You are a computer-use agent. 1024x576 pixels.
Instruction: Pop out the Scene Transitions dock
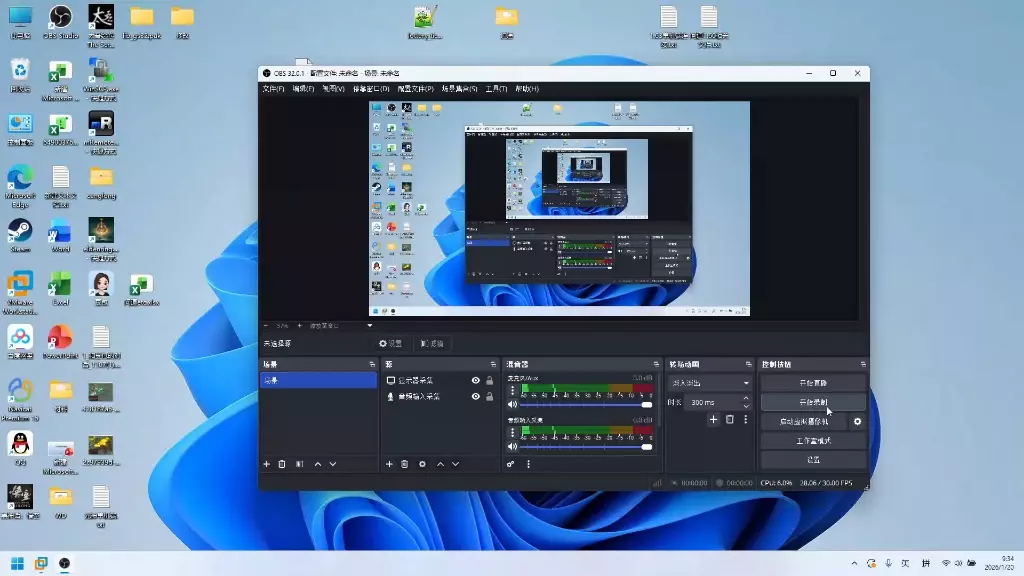tap(748, 364)
